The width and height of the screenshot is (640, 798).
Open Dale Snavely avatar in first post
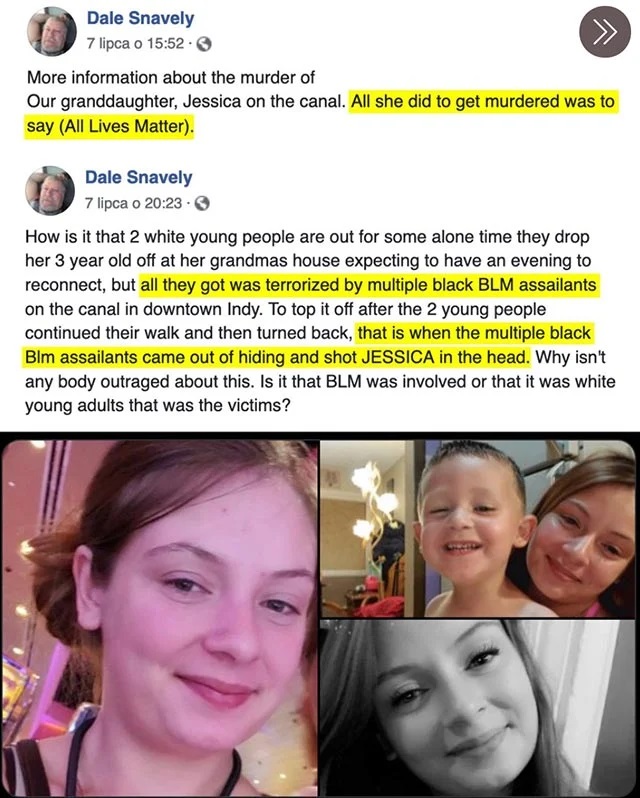(51, 32)
